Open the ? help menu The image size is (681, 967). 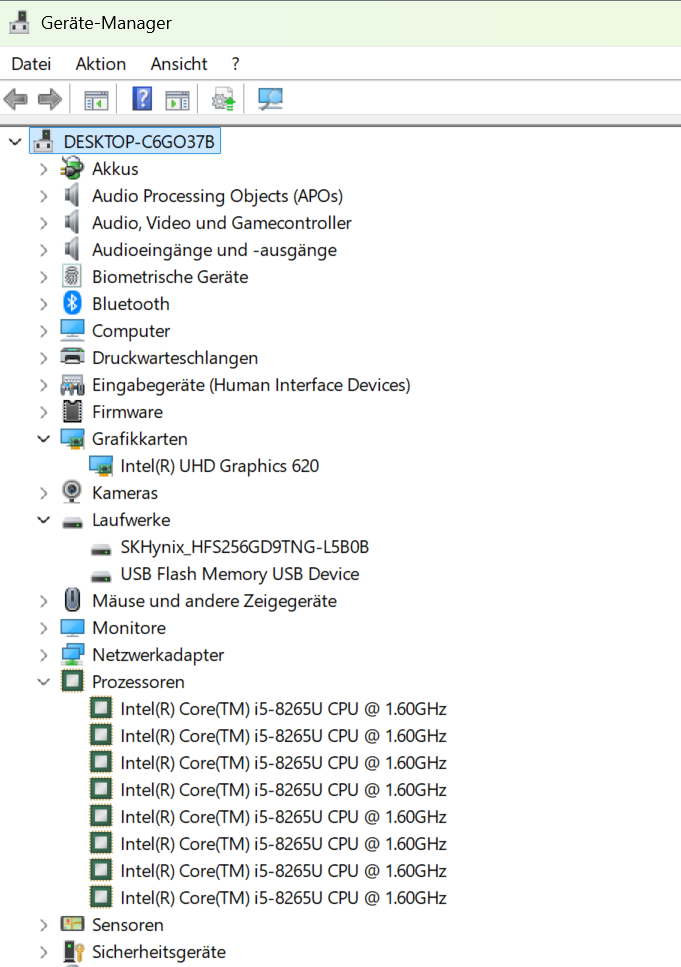coord(235,64)
